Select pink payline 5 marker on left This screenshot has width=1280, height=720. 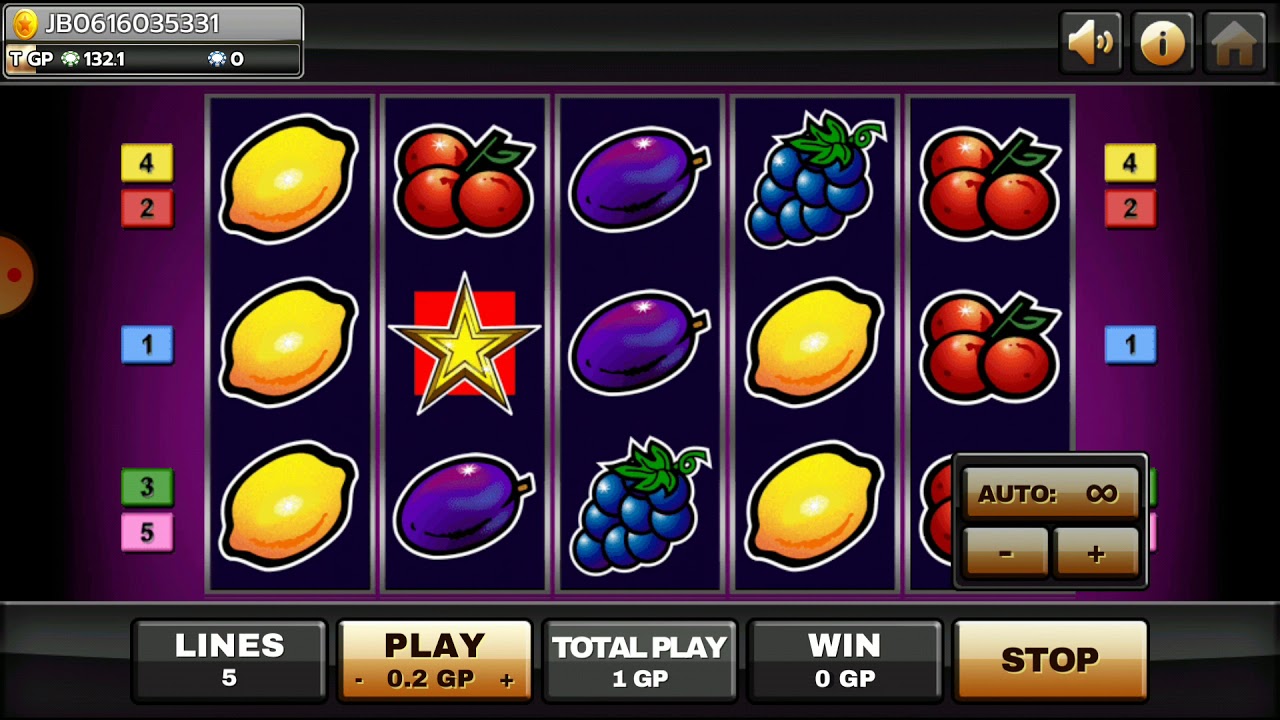click(147, 533)
